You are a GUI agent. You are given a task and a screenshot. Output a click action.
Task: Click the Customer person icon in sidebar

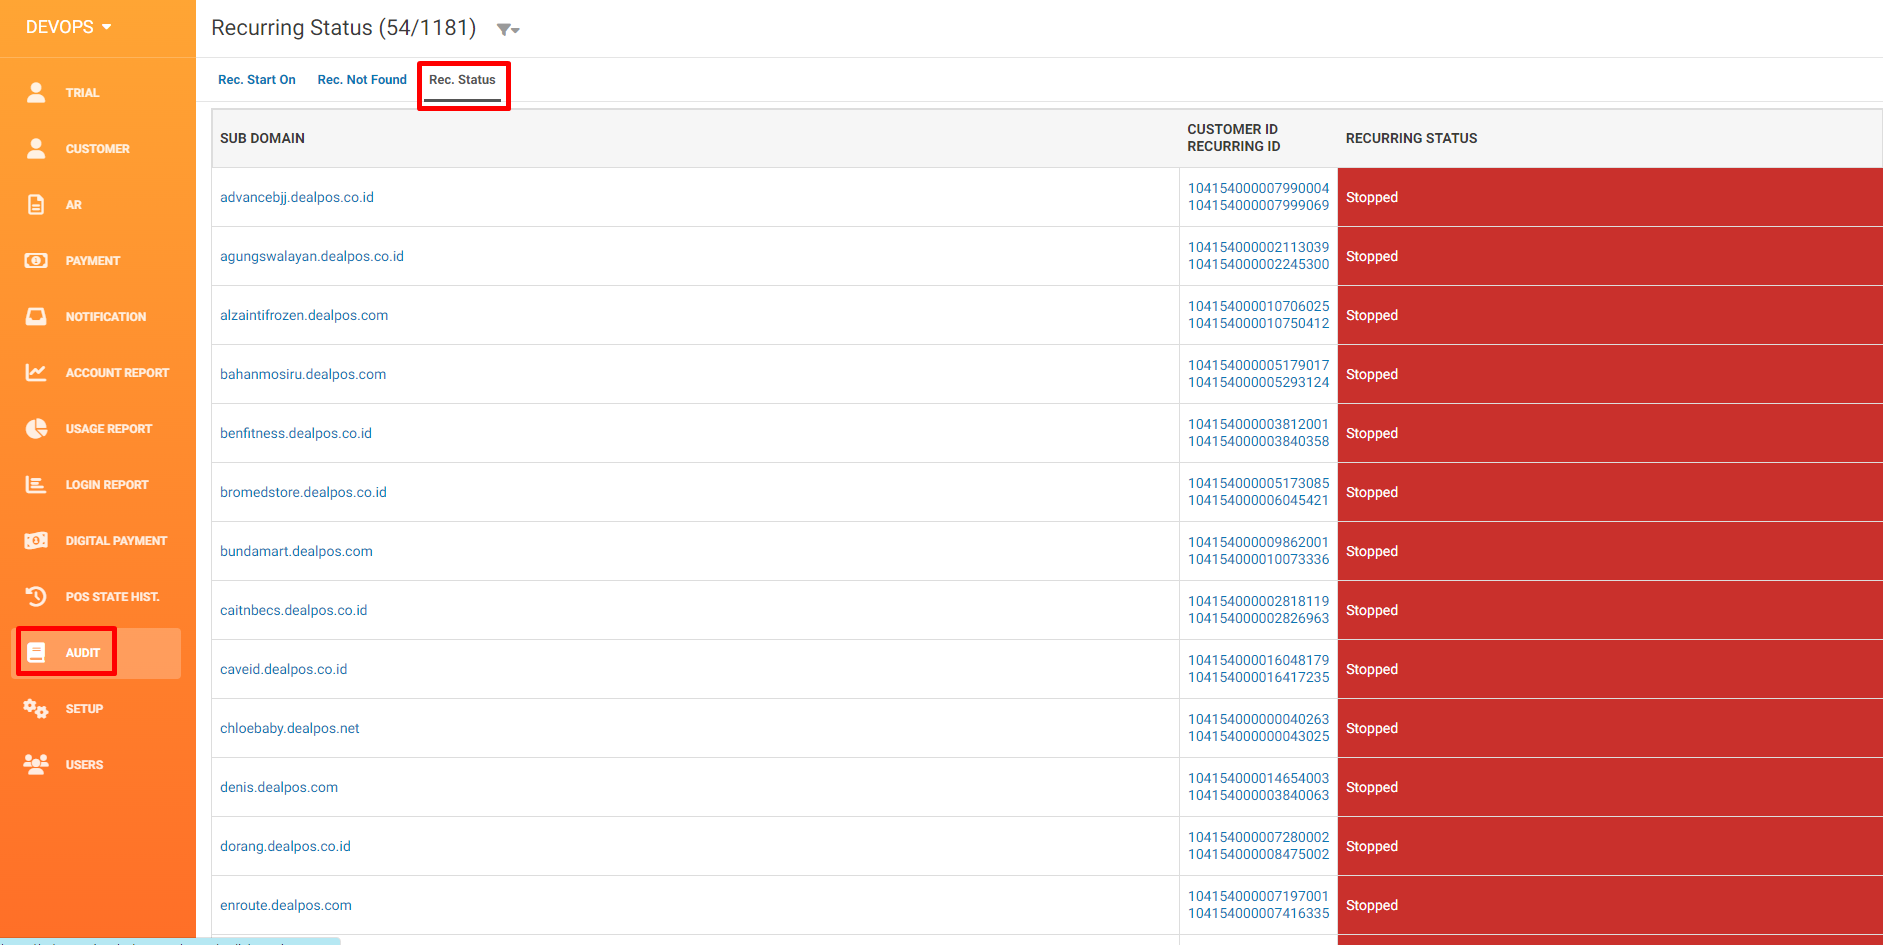pos(36,148)
